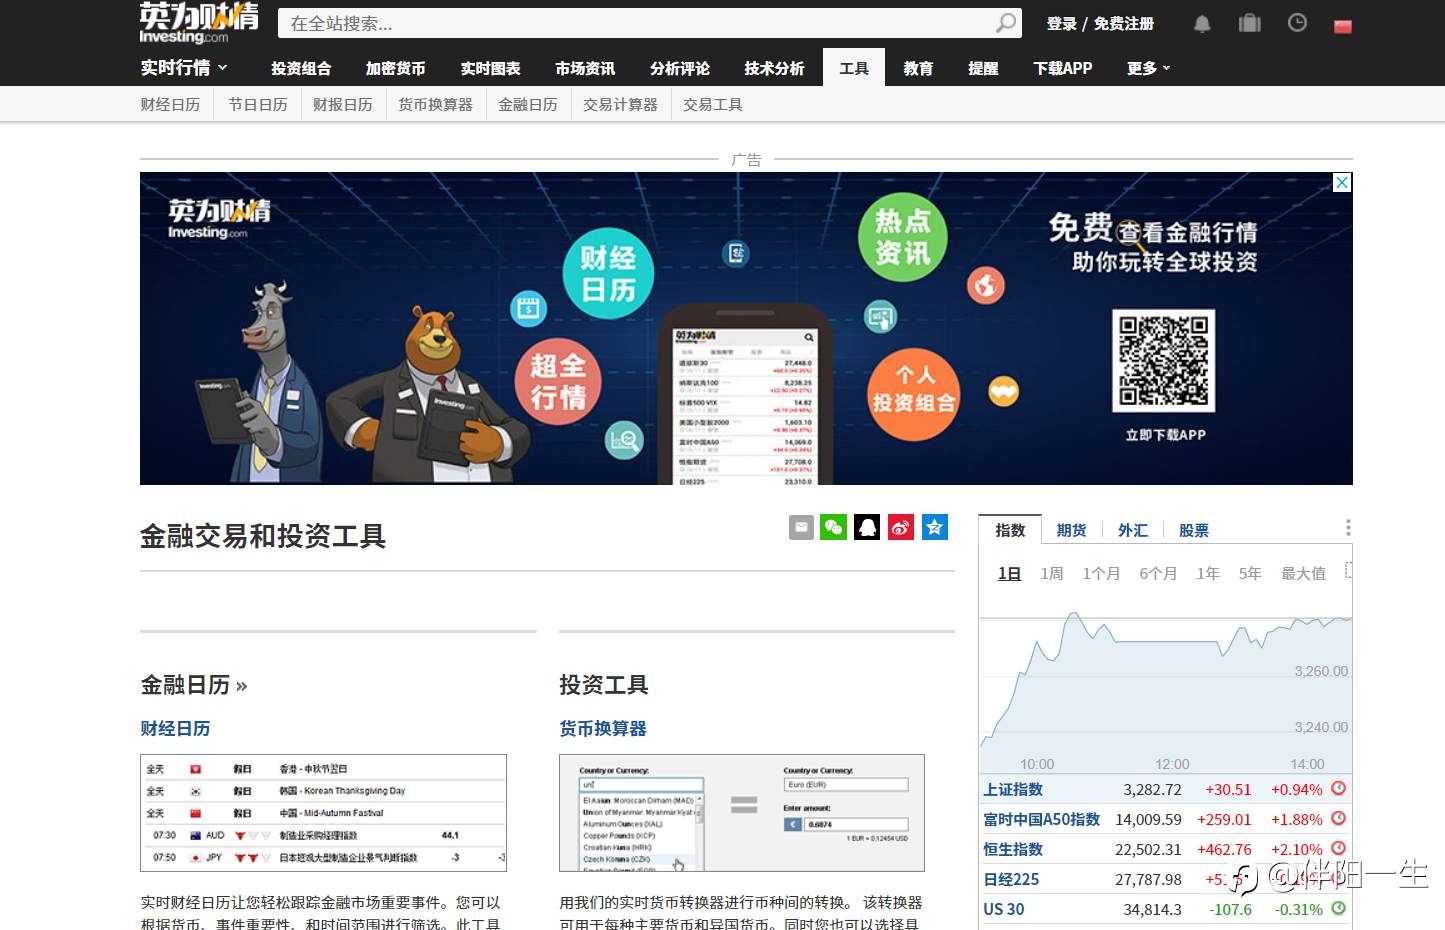
Task: Share page via Weibo icon
Action: (901, 527)
